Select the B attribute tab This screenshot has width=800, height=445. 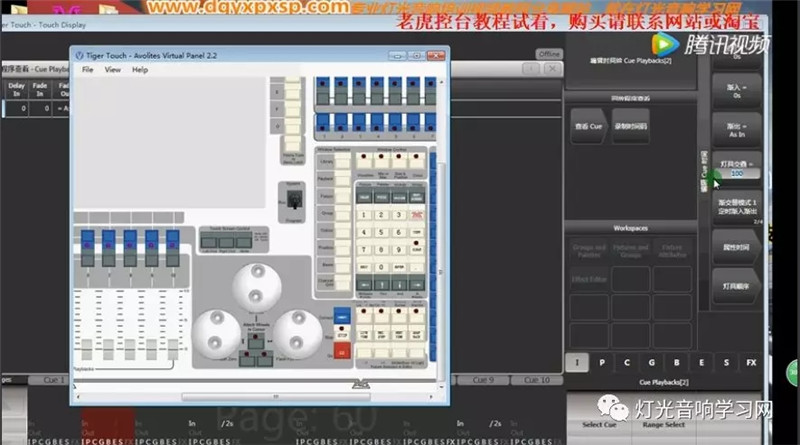coord(677,362)
